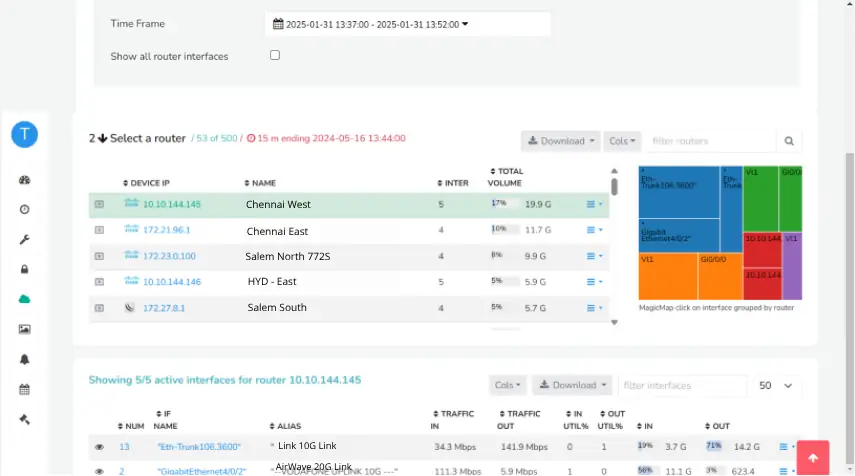Screen dimensions: 855x476
Task: Click the router device icon for Salem North 772S
Action: (131, 255)
